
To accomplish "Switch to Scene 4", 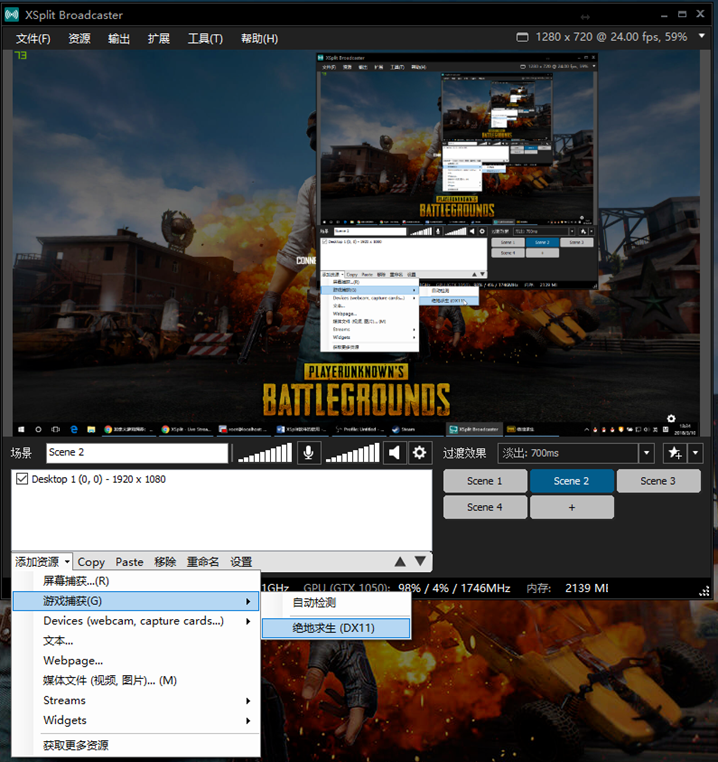I will 485,507.
